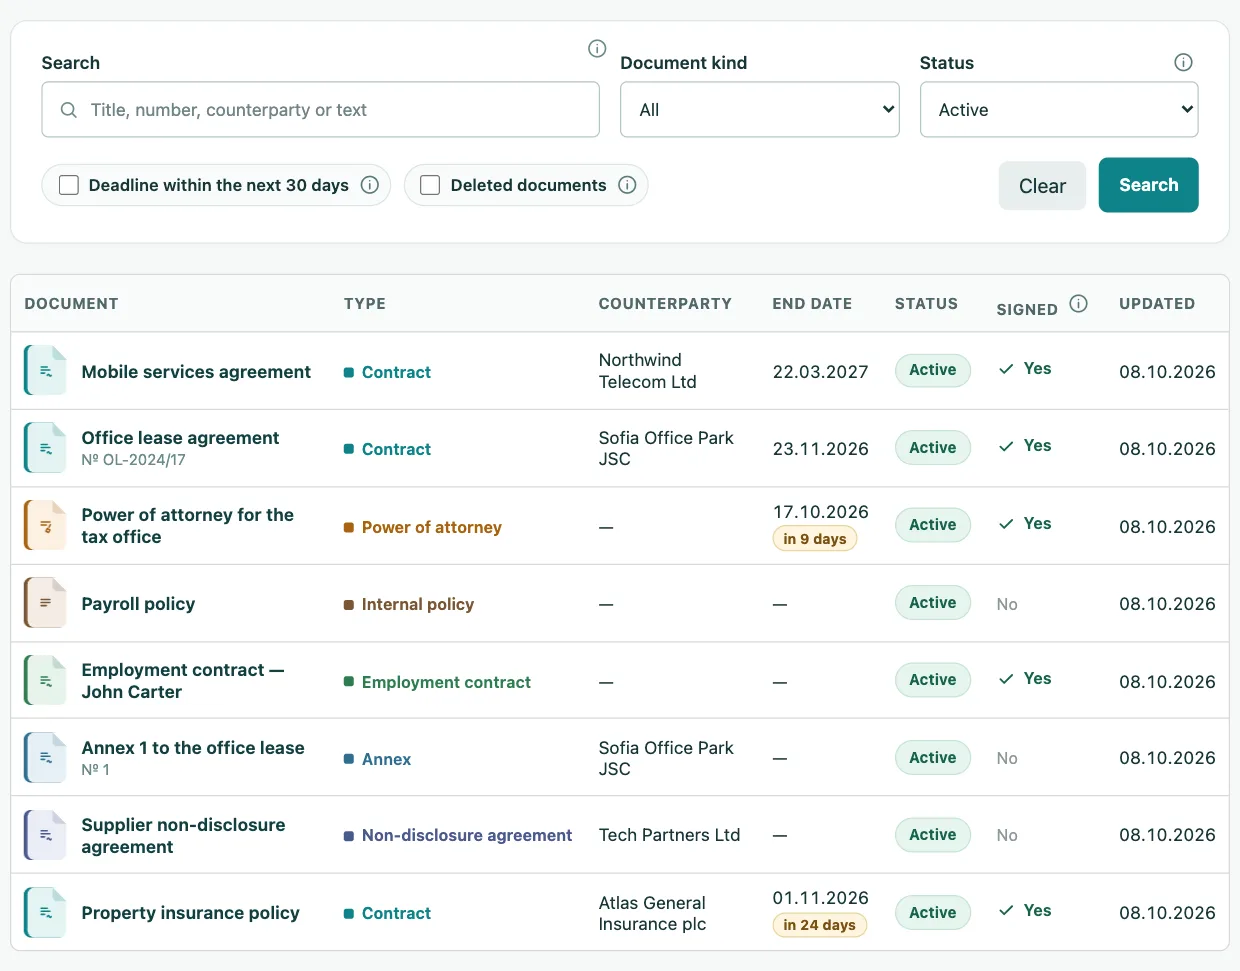Click the COUNTERPARTY column header
1240x971 pixels.
[665, 304]
